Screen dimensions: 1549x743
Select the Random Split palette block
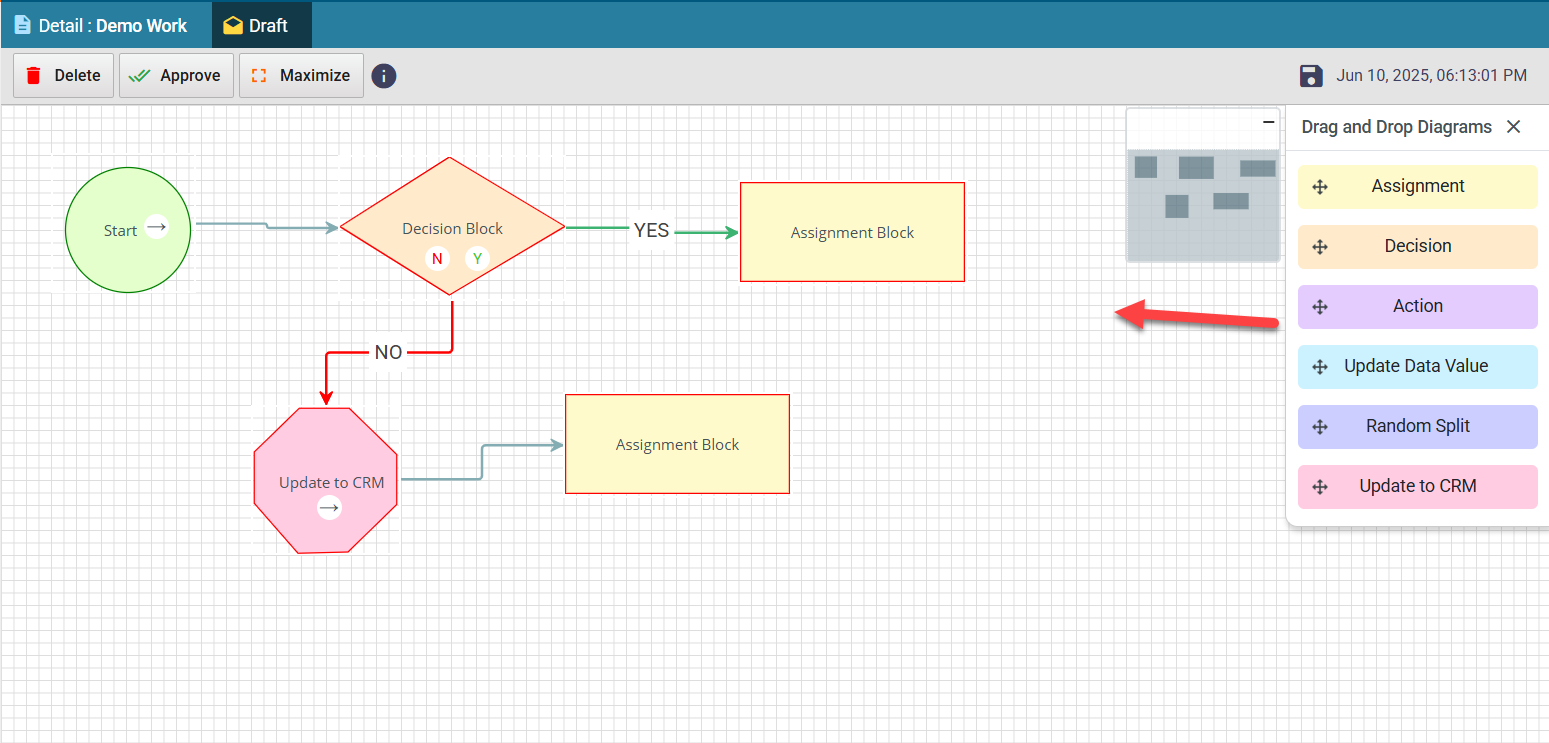(1417, 427)
